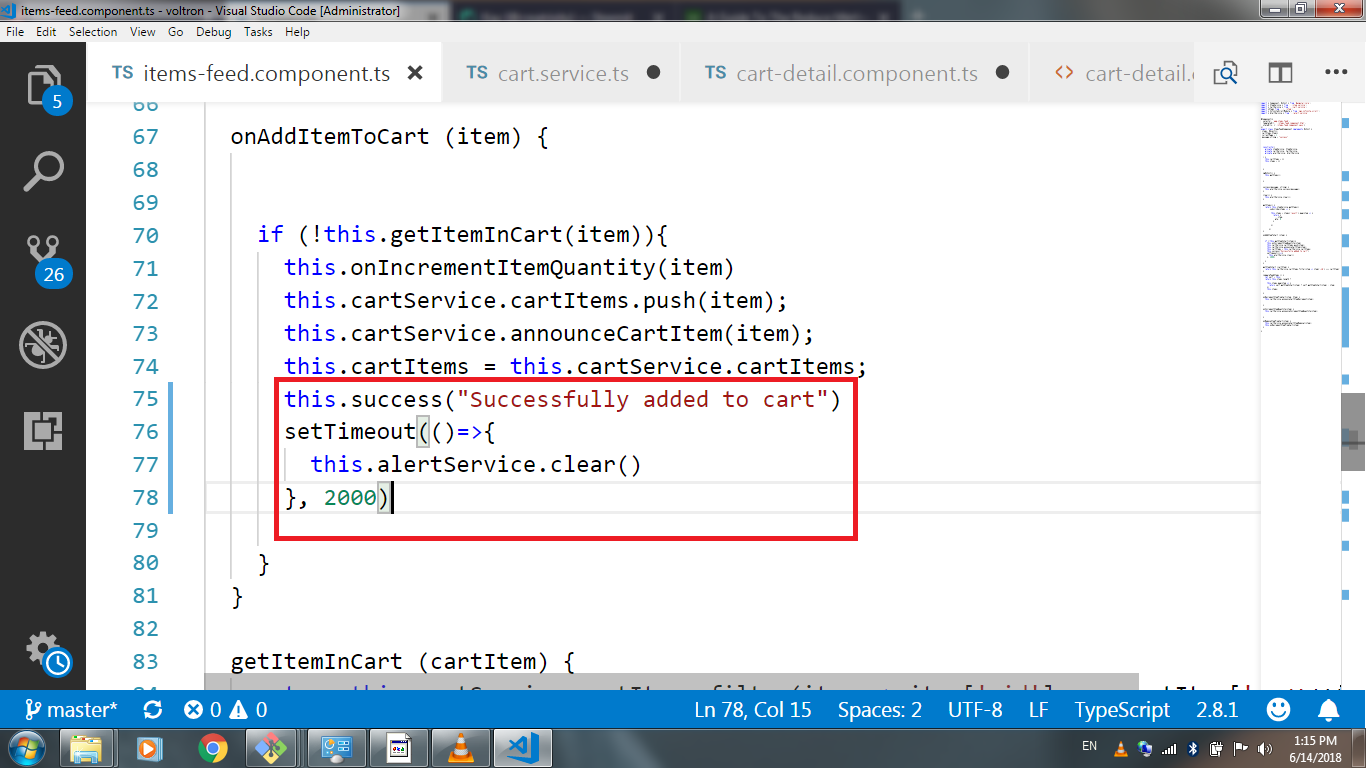The width and height of the screenshot is (1366, 768).
Task: Click the Bluetooth icon in system tray
Action: (x=1192, y=748)
